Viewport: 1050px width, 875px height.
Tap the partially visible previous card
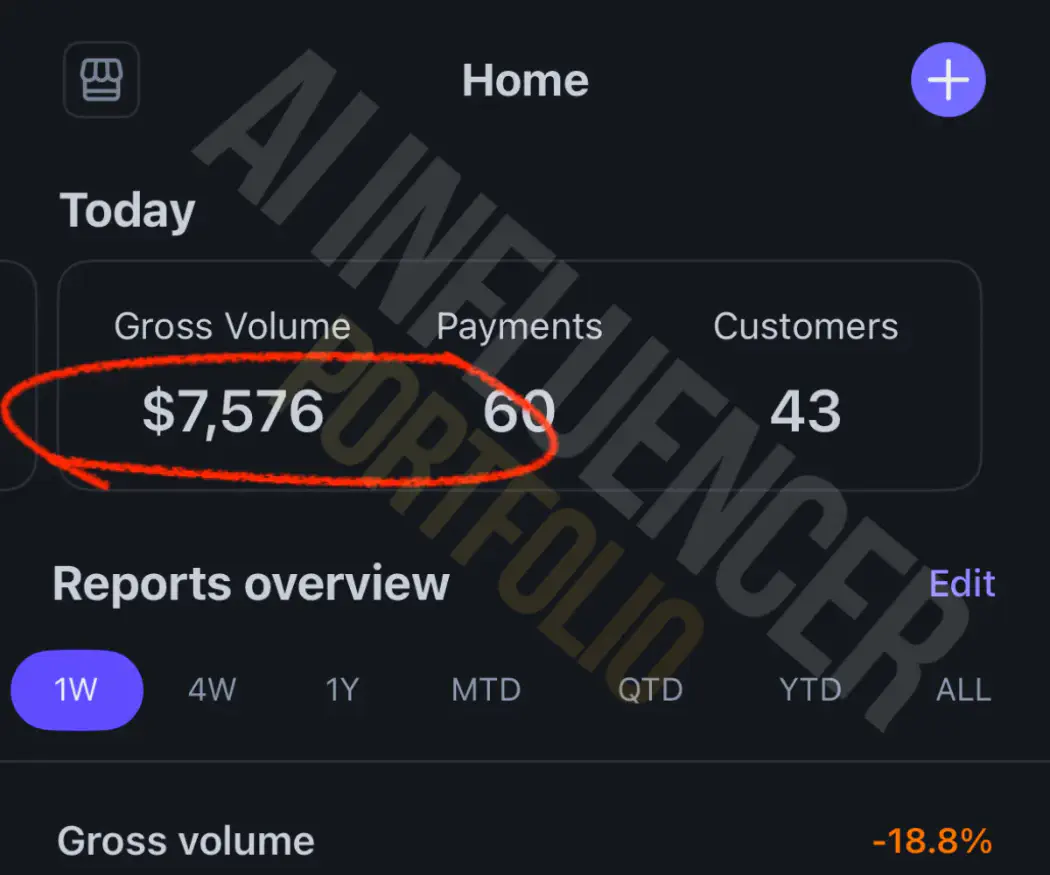(17, 375)
